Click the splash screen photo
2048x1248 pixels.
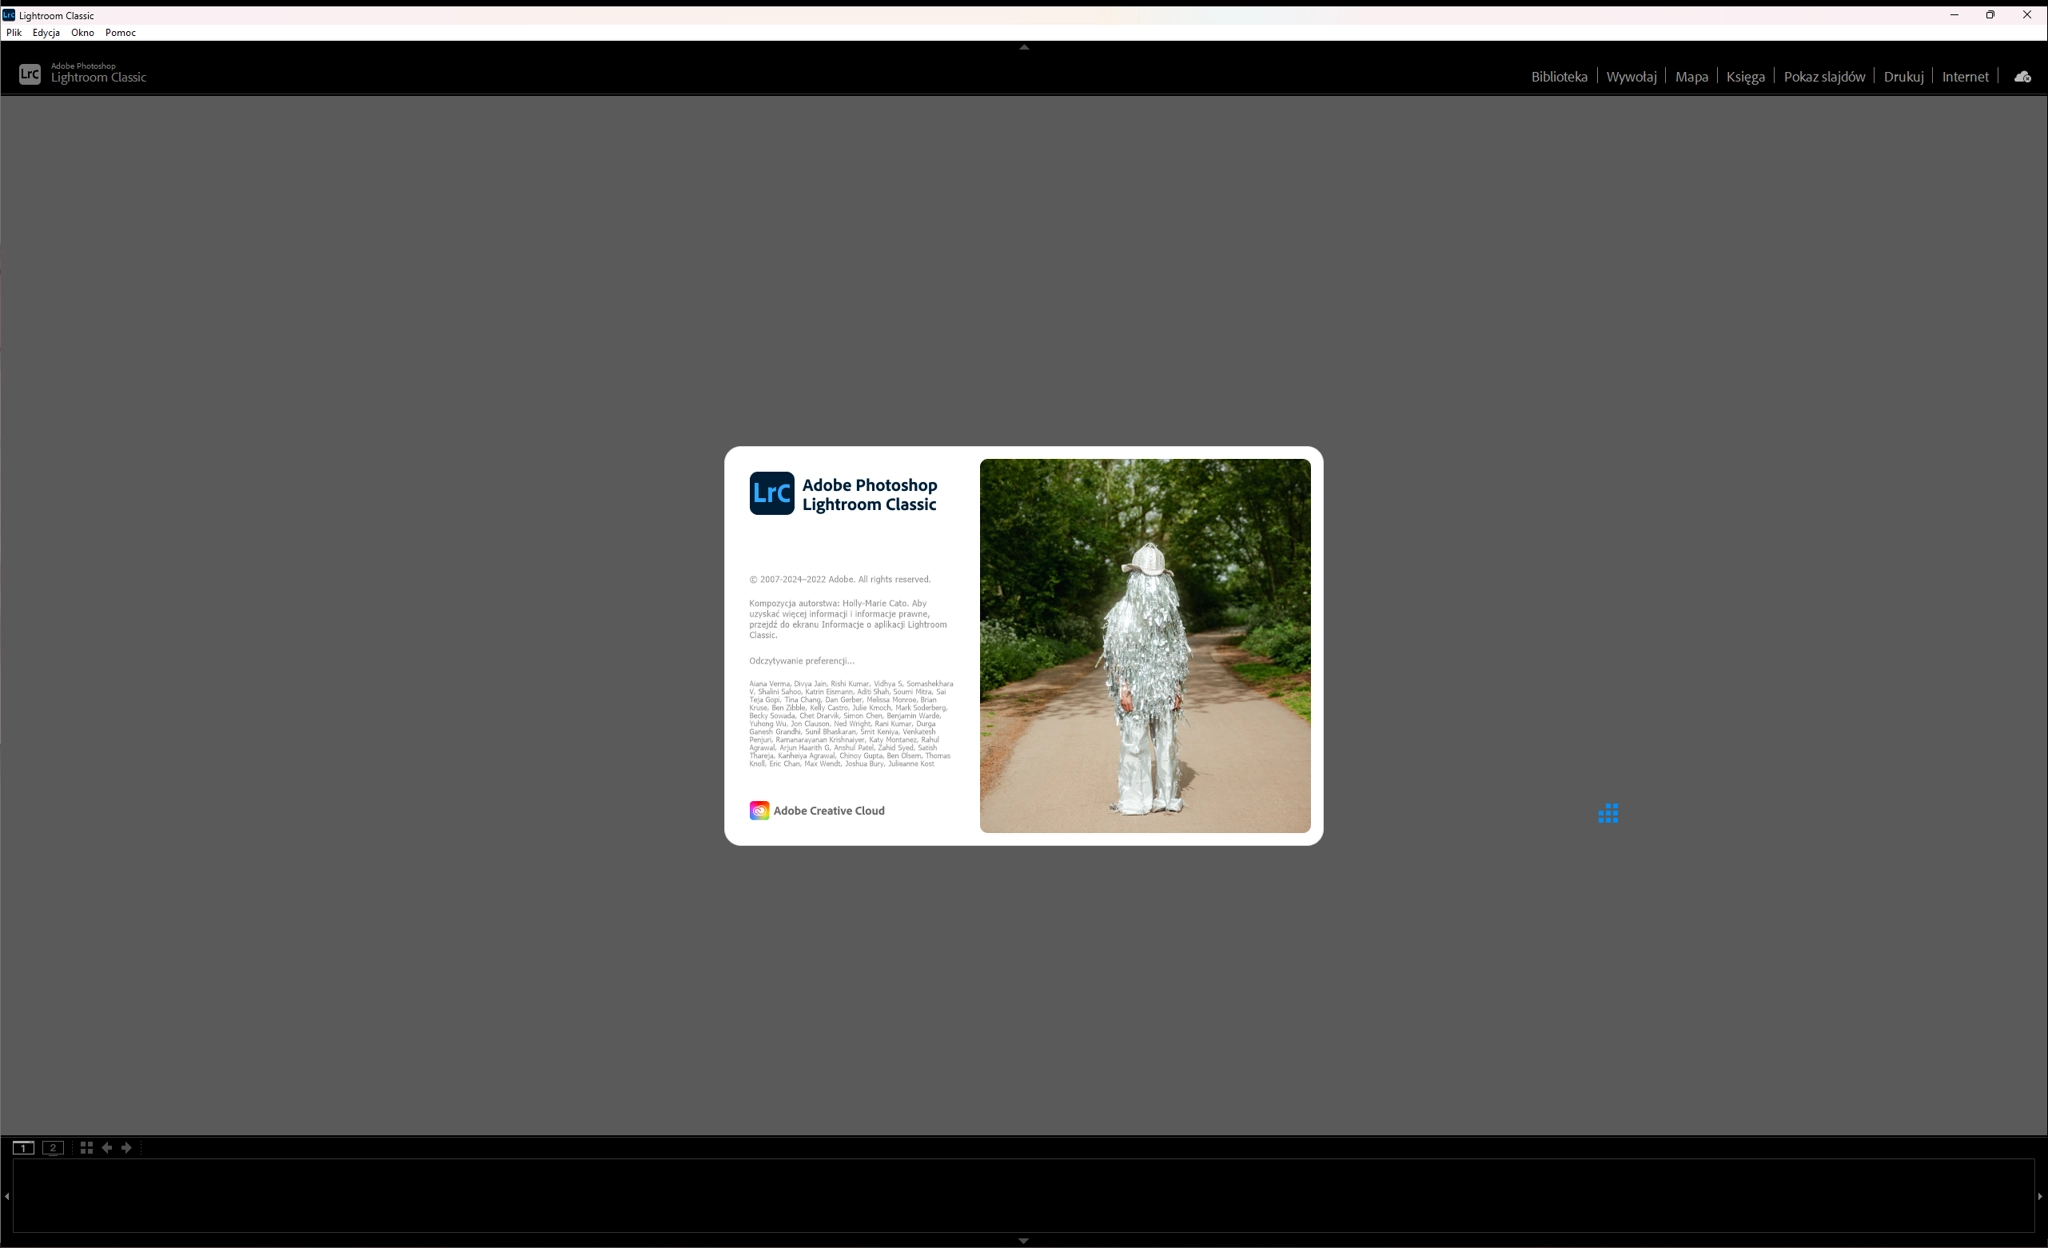point(1145,646)
